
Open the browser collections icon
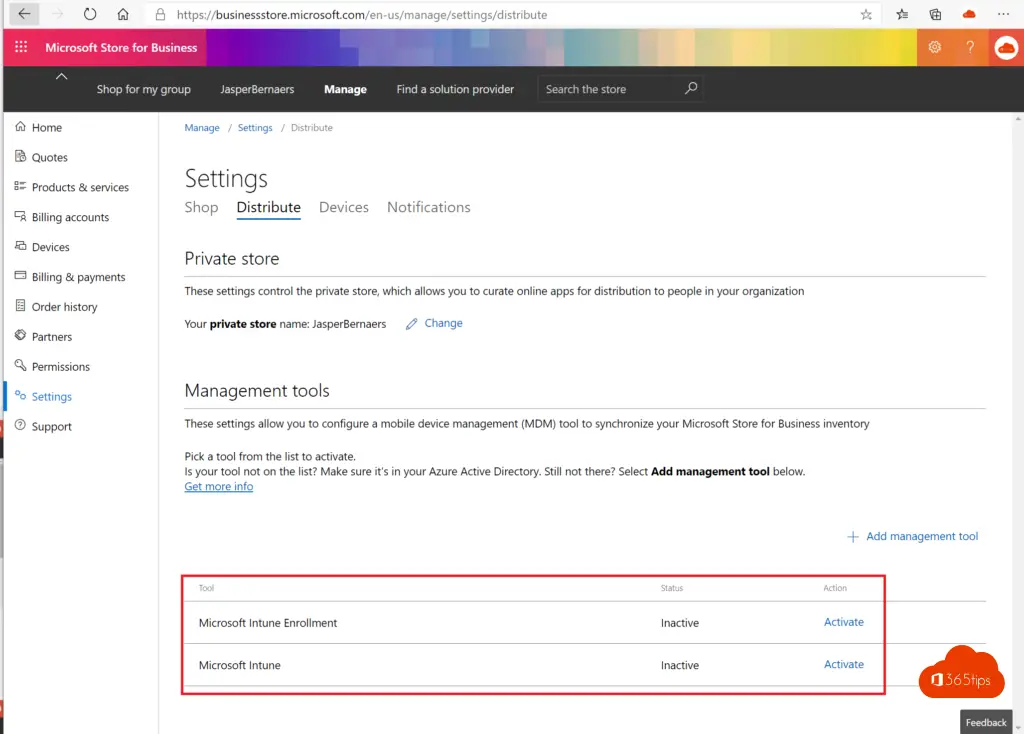[x=935, y=14]
